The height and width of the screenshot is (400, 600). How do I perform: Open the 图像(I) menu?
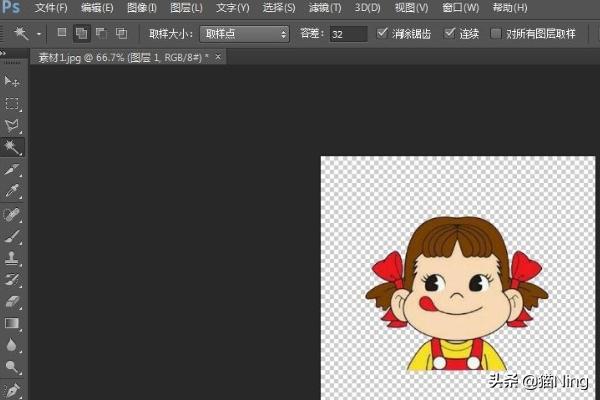coord(142,8)
